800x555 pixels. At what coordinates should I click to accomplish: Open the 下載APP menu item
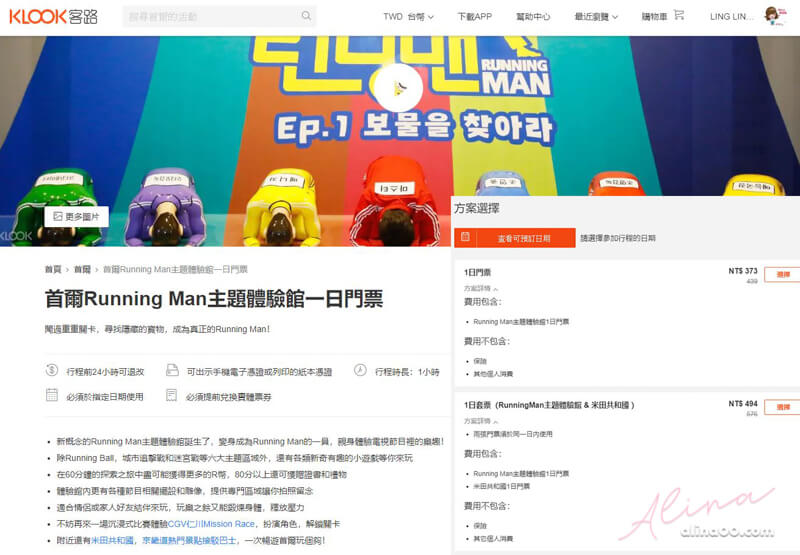pos(474,16)
